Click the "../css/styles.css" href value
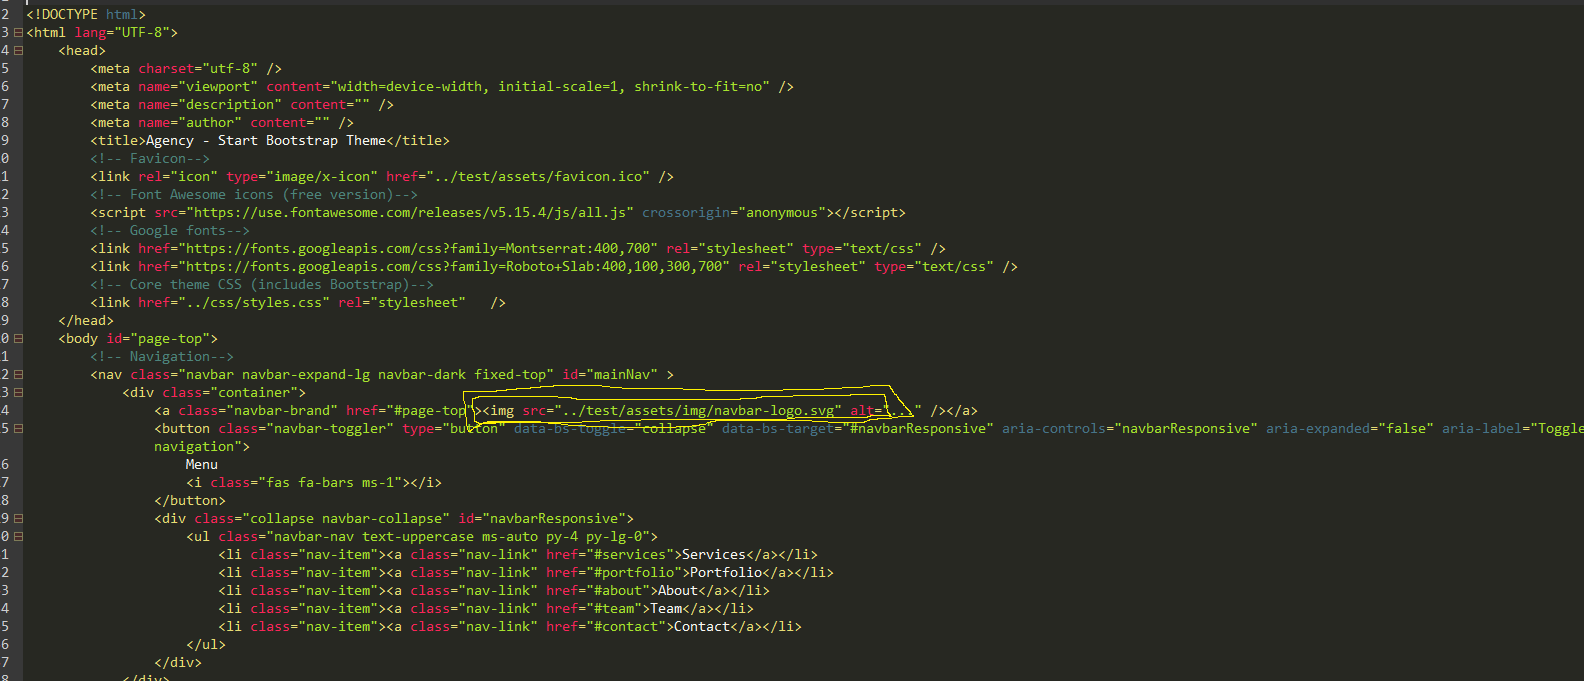This screenshot has width=1584, height=681. tap(254, 303)
